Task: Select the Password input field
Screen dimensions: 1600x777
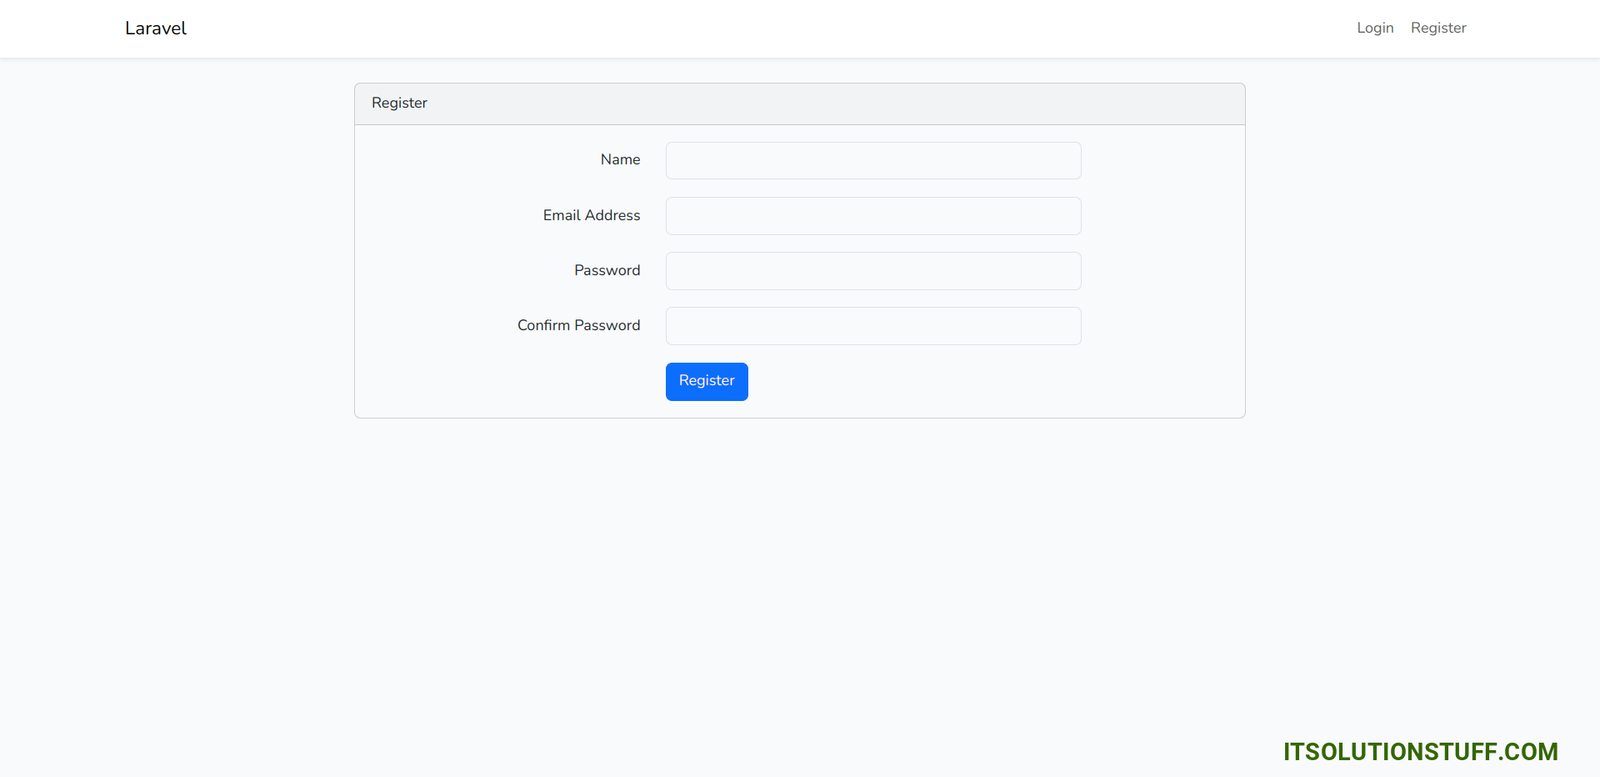Action: point(873,271)
